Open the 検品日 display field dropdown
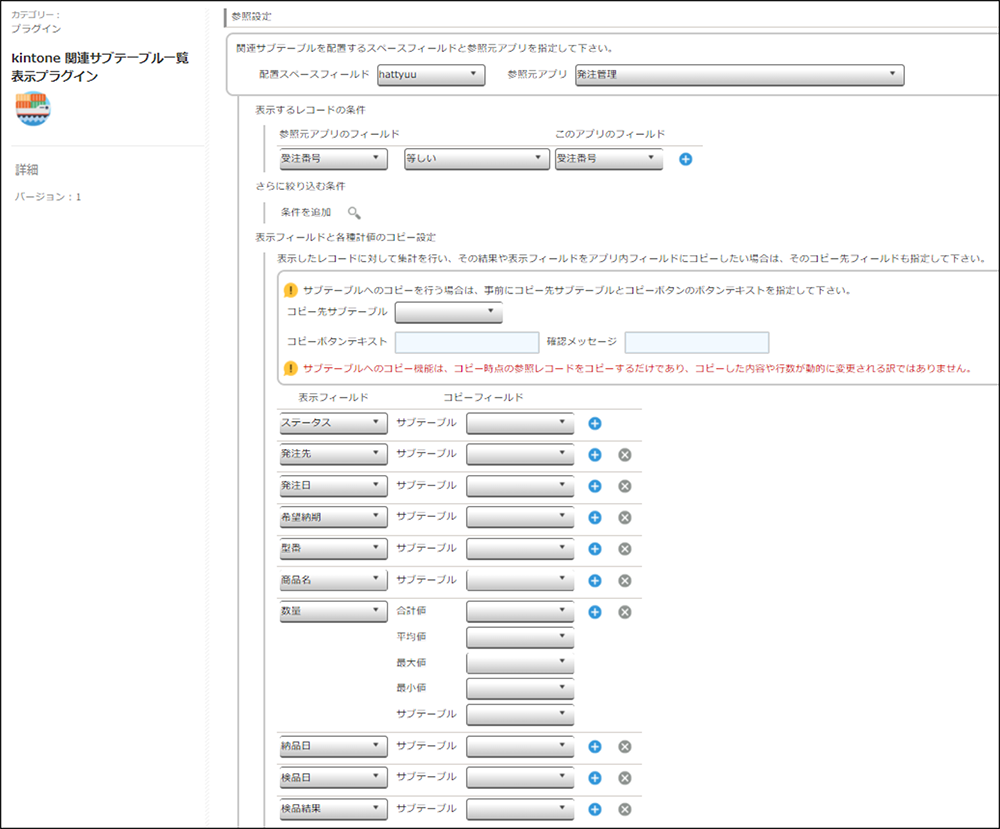1000x829 pixels. (x=334, y=777)
